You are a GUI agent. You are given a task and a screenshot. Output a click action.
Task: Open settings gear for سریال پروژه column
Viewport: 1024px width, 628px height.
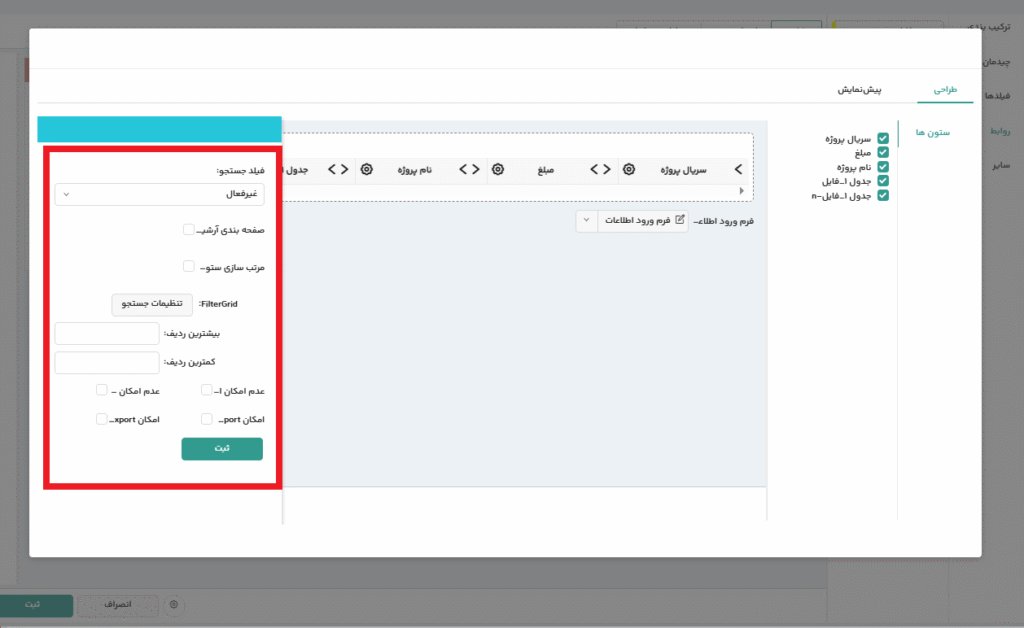coord(629,169)
